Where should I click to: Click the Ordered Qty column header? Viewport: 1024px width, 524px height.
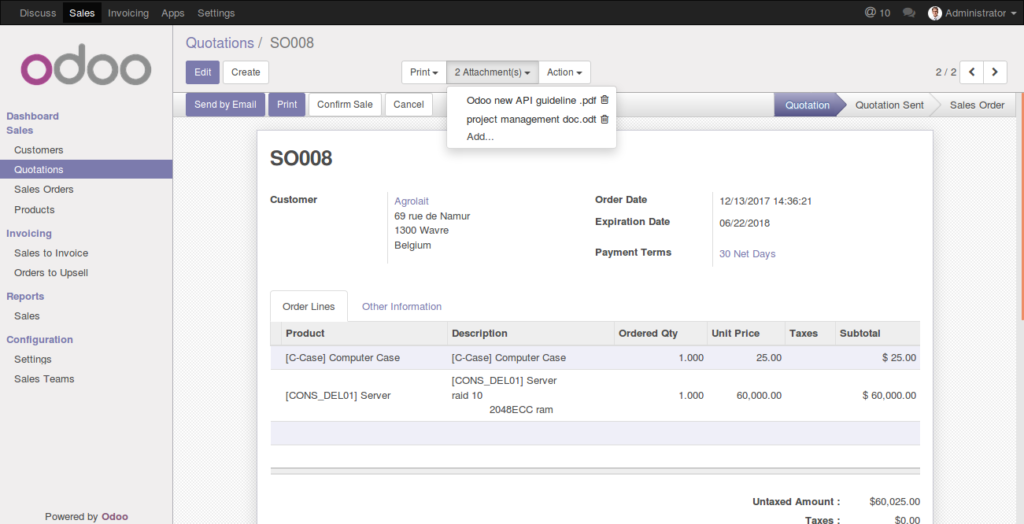click(660, 333)
